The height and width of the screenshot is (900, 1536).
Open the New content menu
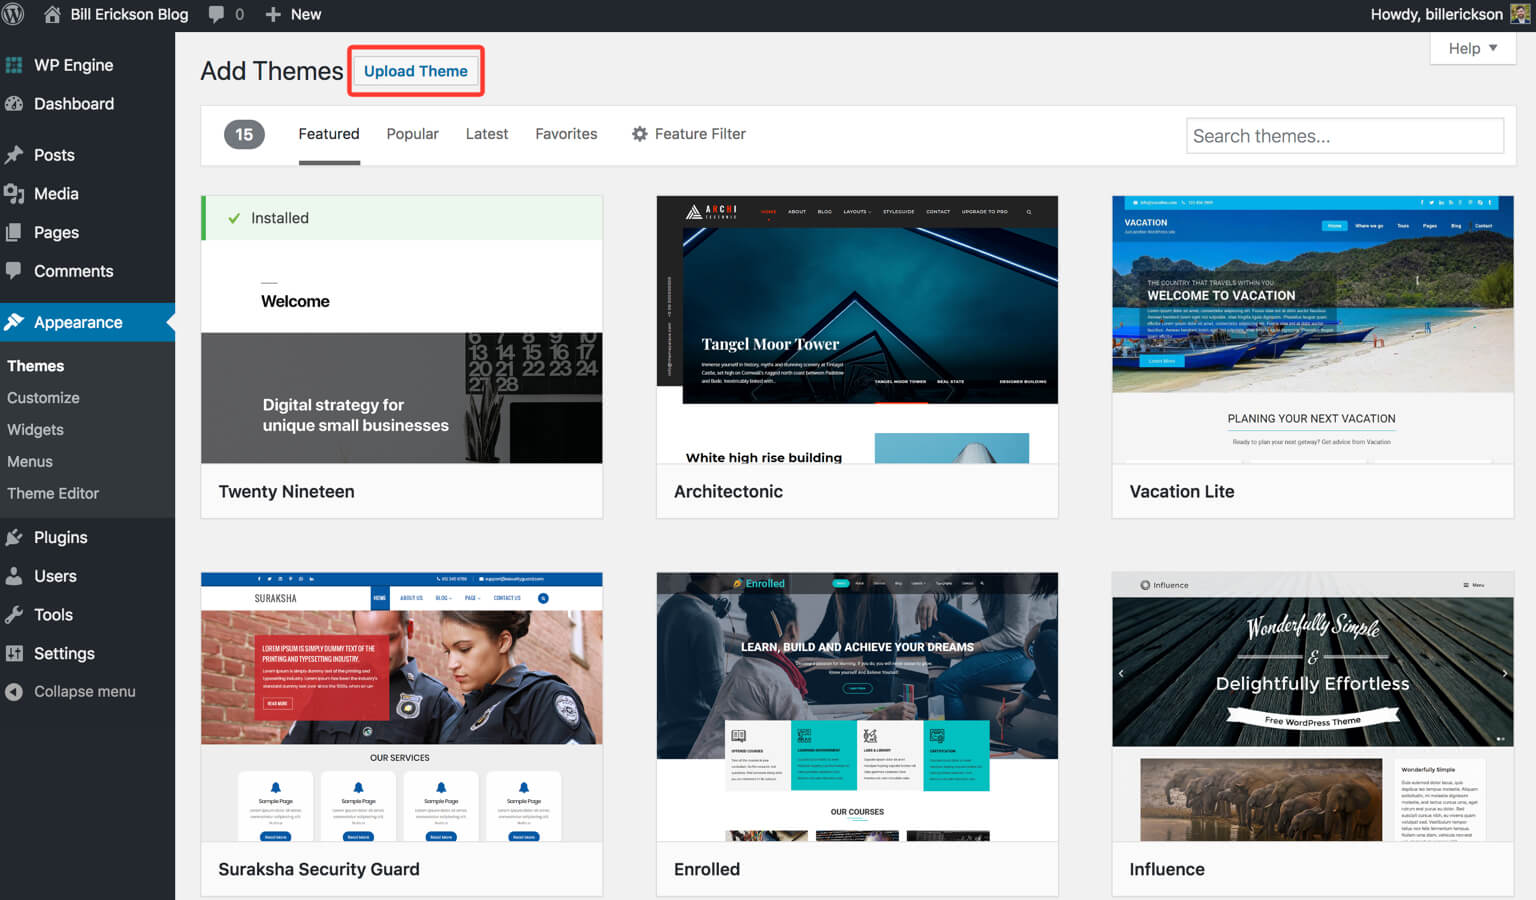(x=293, y=14)
